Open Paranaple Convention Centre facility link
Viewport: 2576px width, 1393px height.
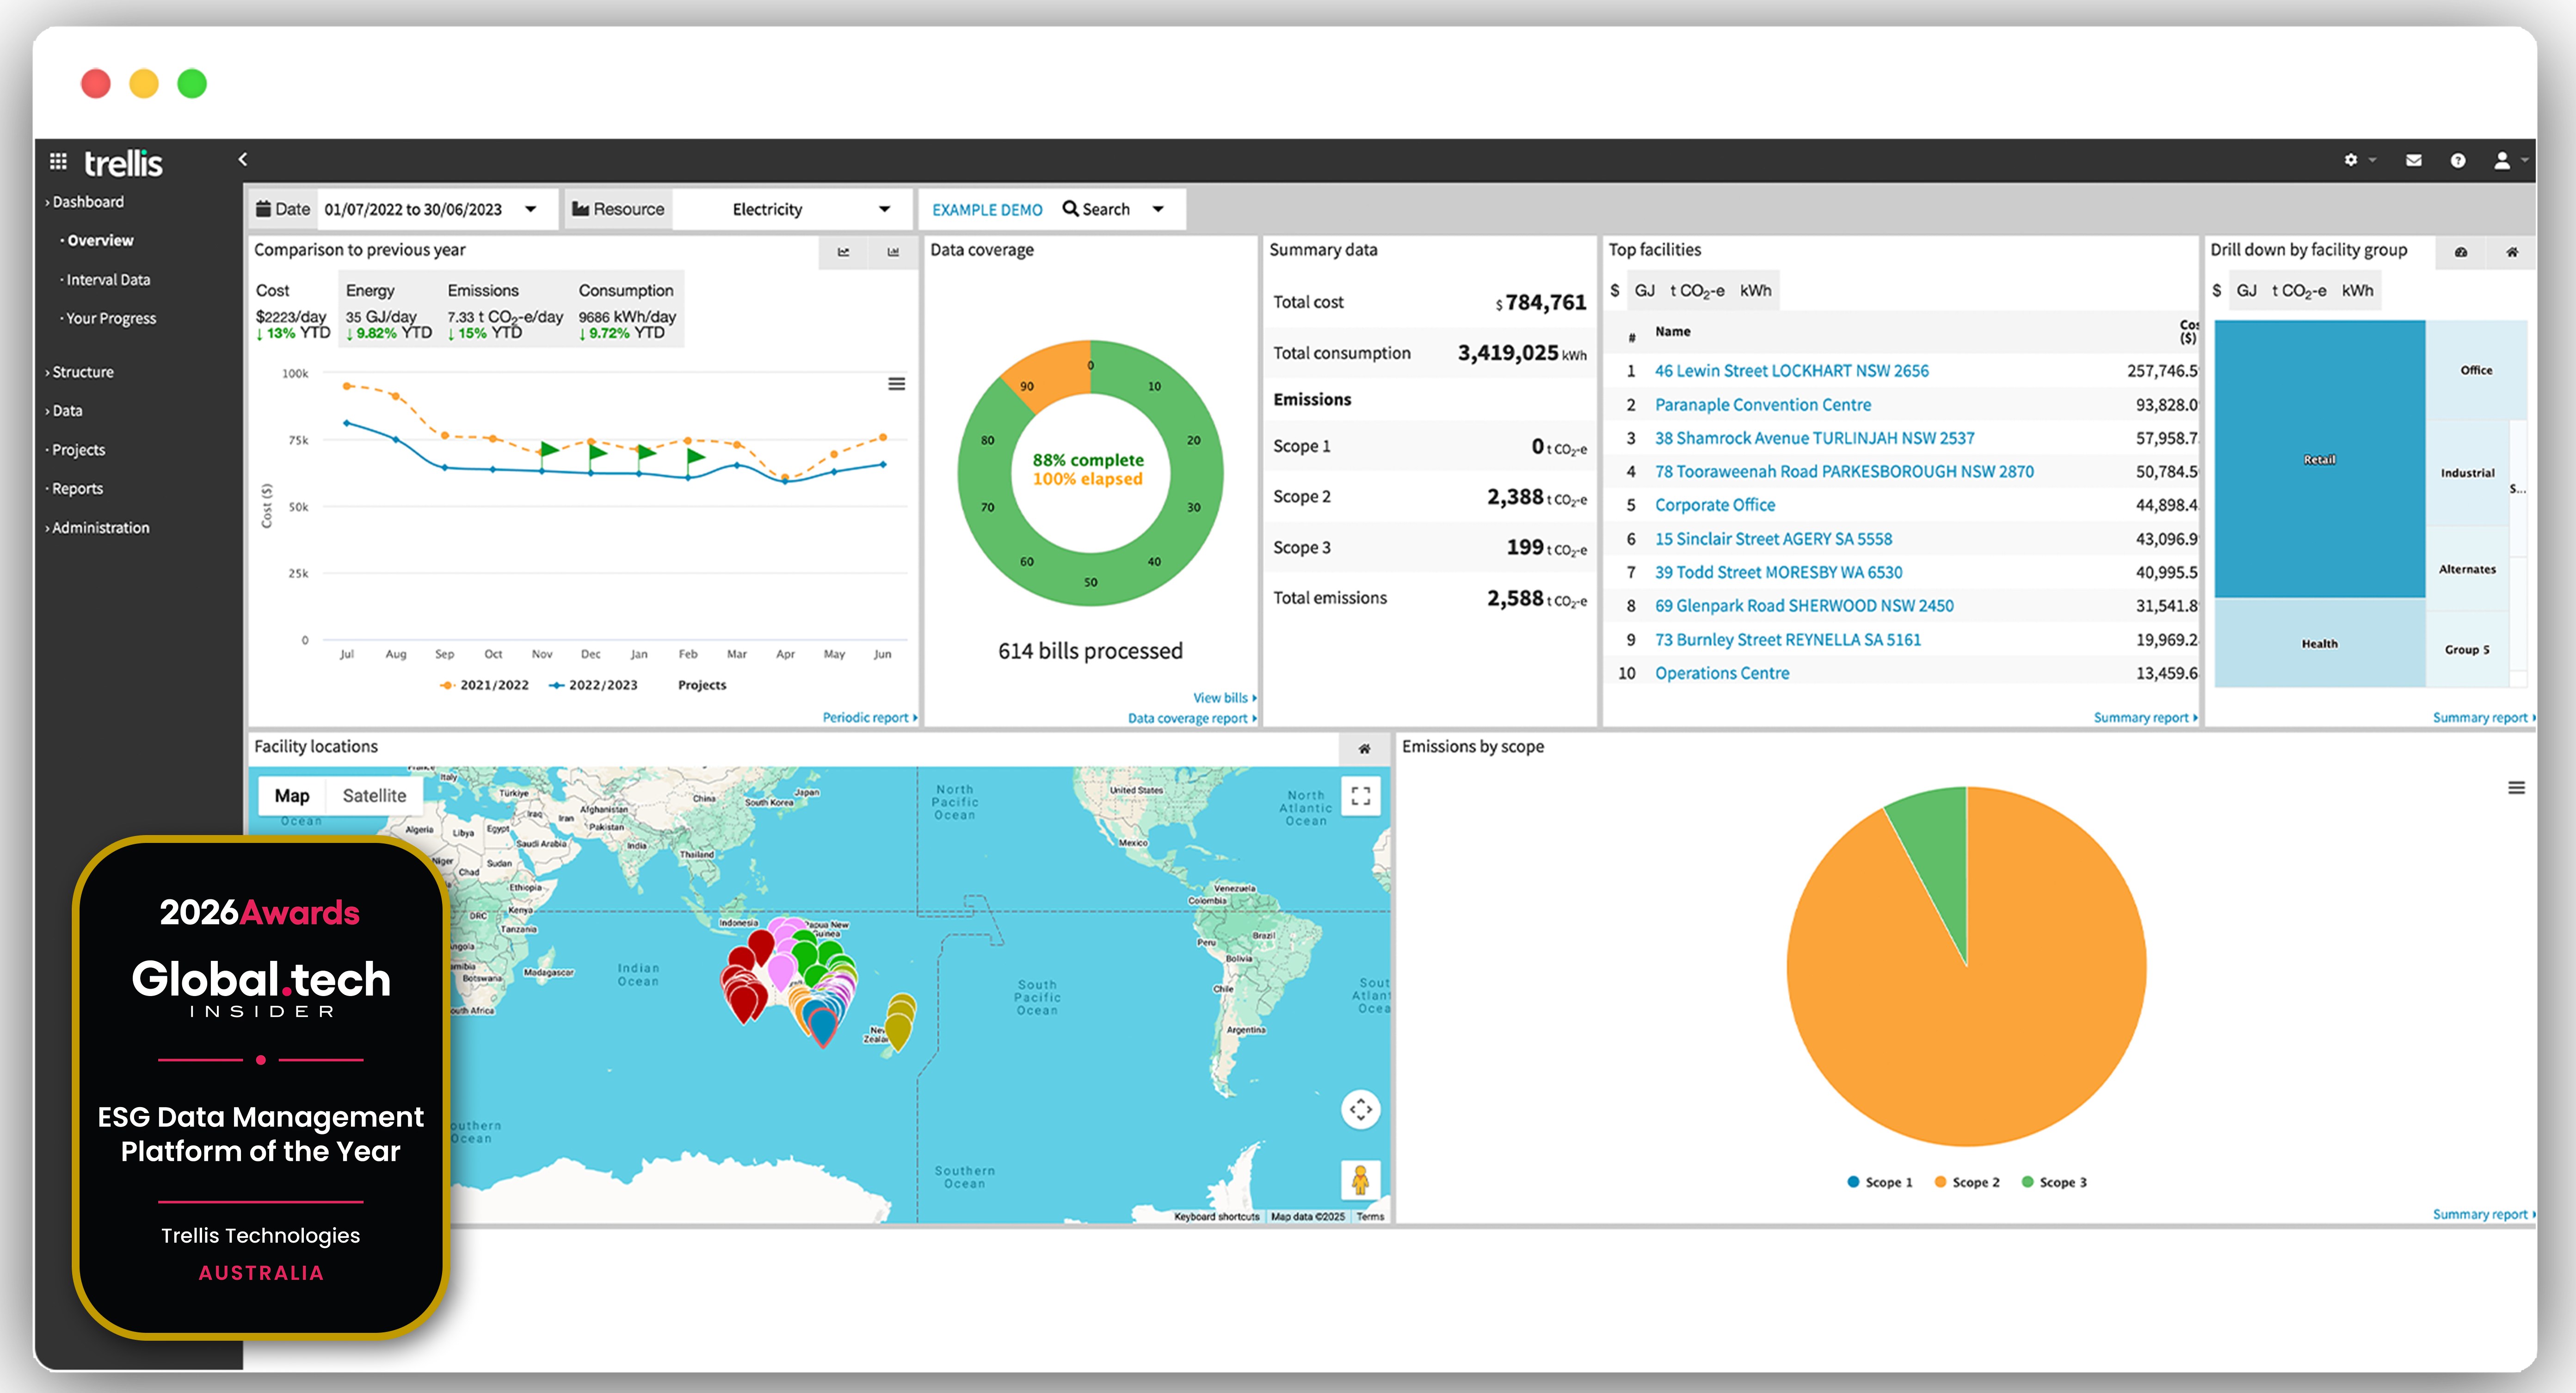pyautogui.click(x=1762, y=405)
